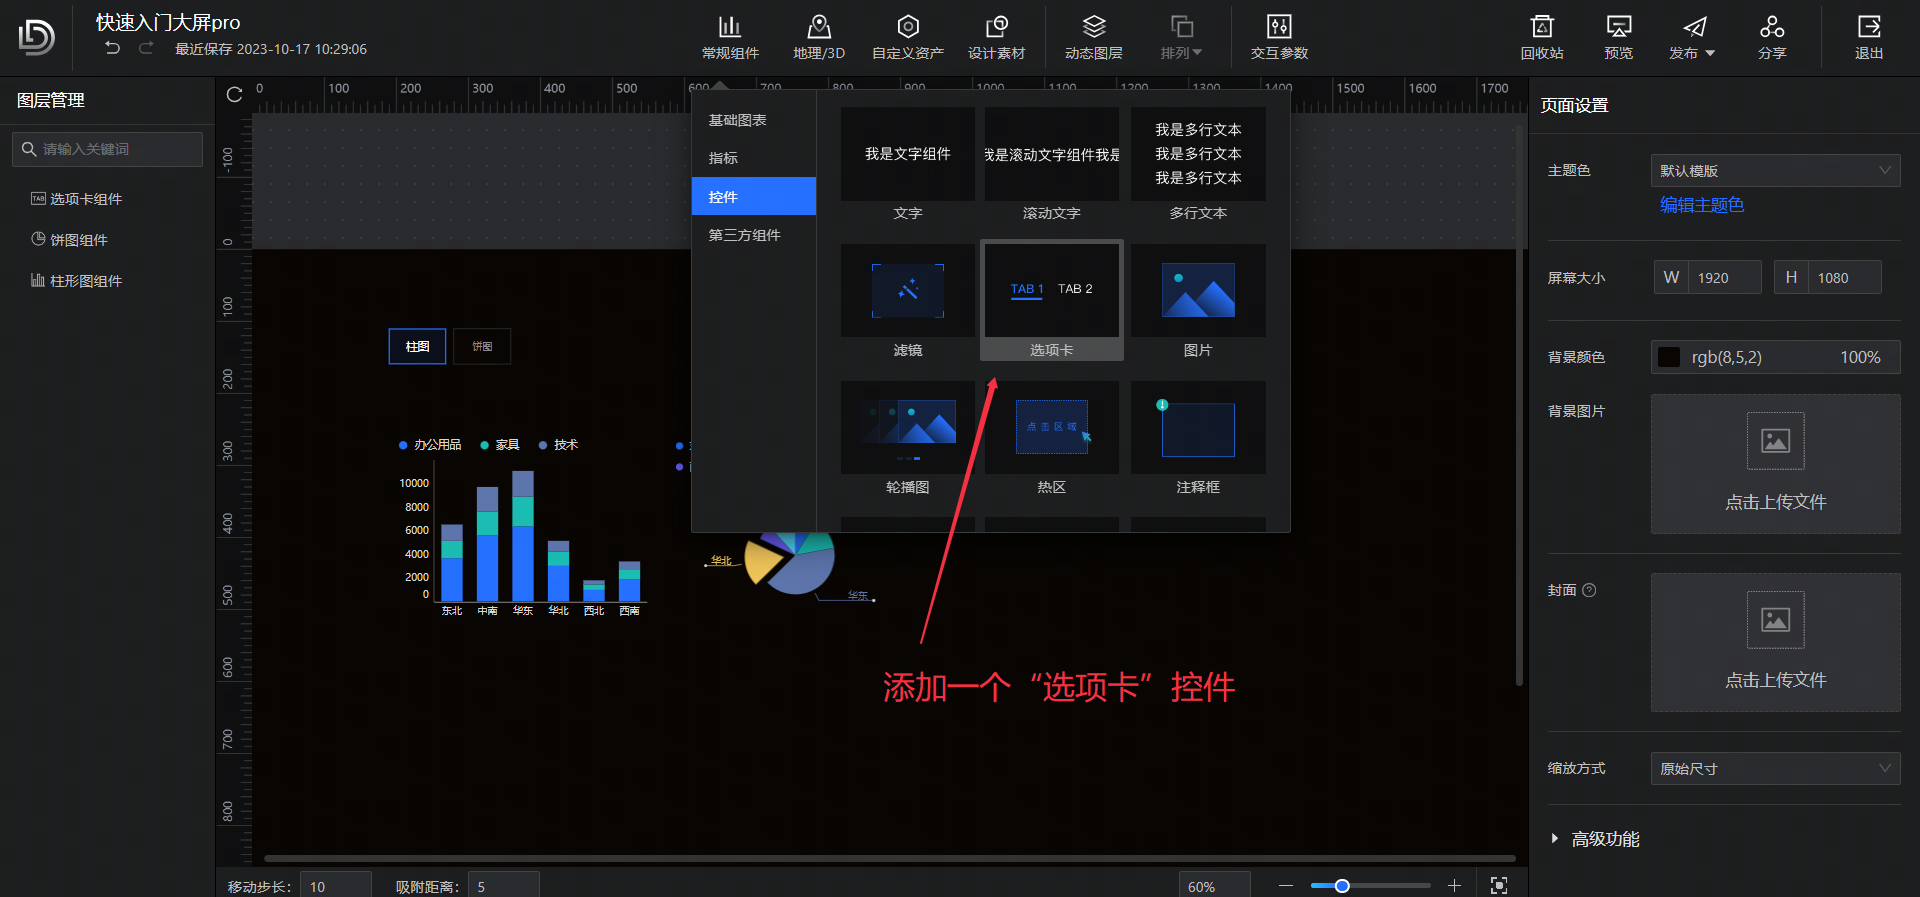Click the 编辑主题色 link
This screenshot has height=897, width=1920.
tap(1701, 205)
